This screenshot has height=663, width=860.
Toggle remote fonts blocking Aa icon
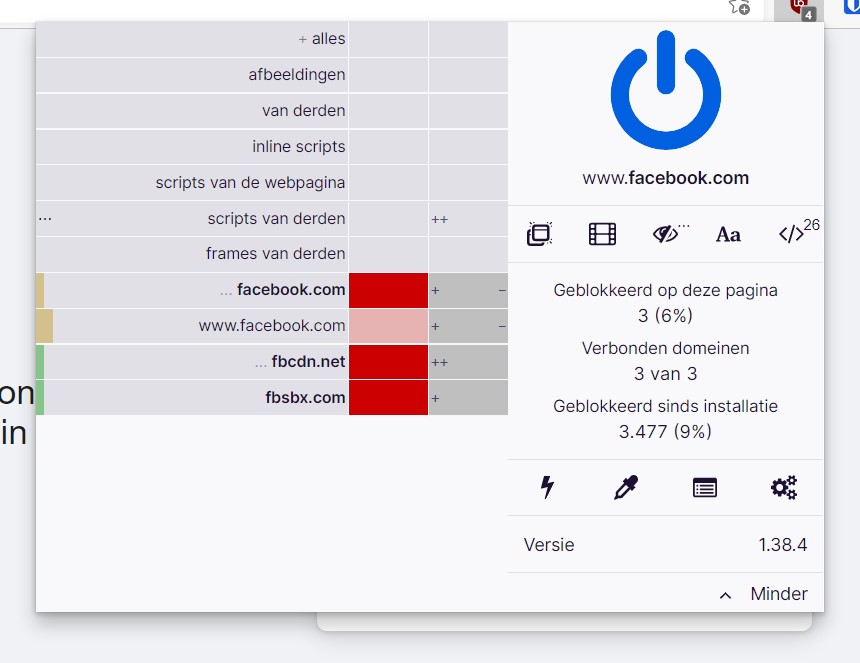click(728, 235)
